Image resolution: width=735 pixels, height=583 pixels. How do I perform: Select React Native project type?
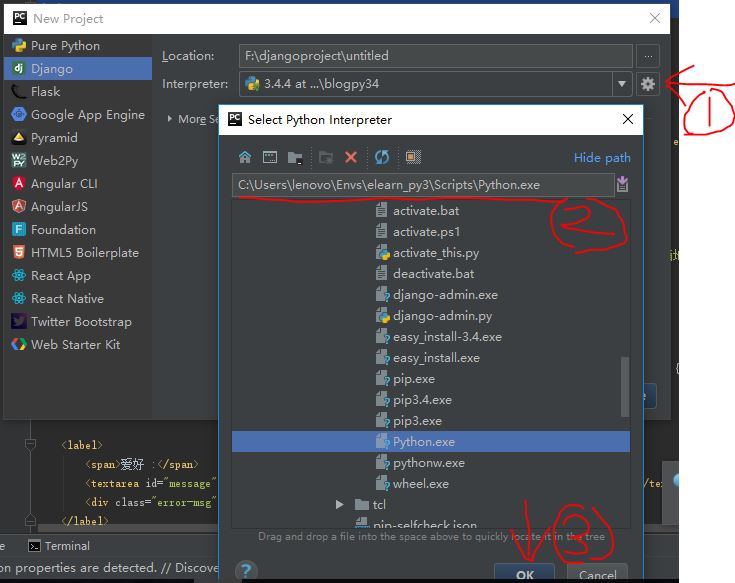click(78, 299)
